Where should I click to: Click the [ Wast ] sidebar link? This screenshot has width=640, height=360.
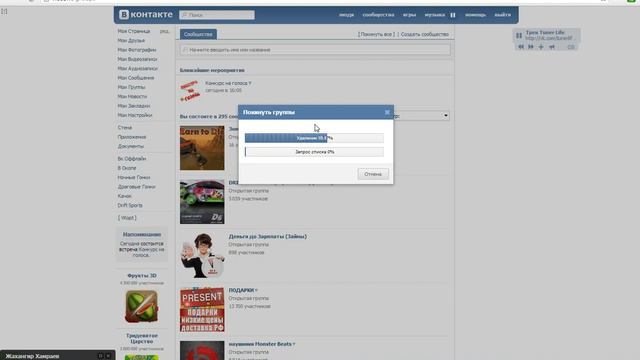127,218
